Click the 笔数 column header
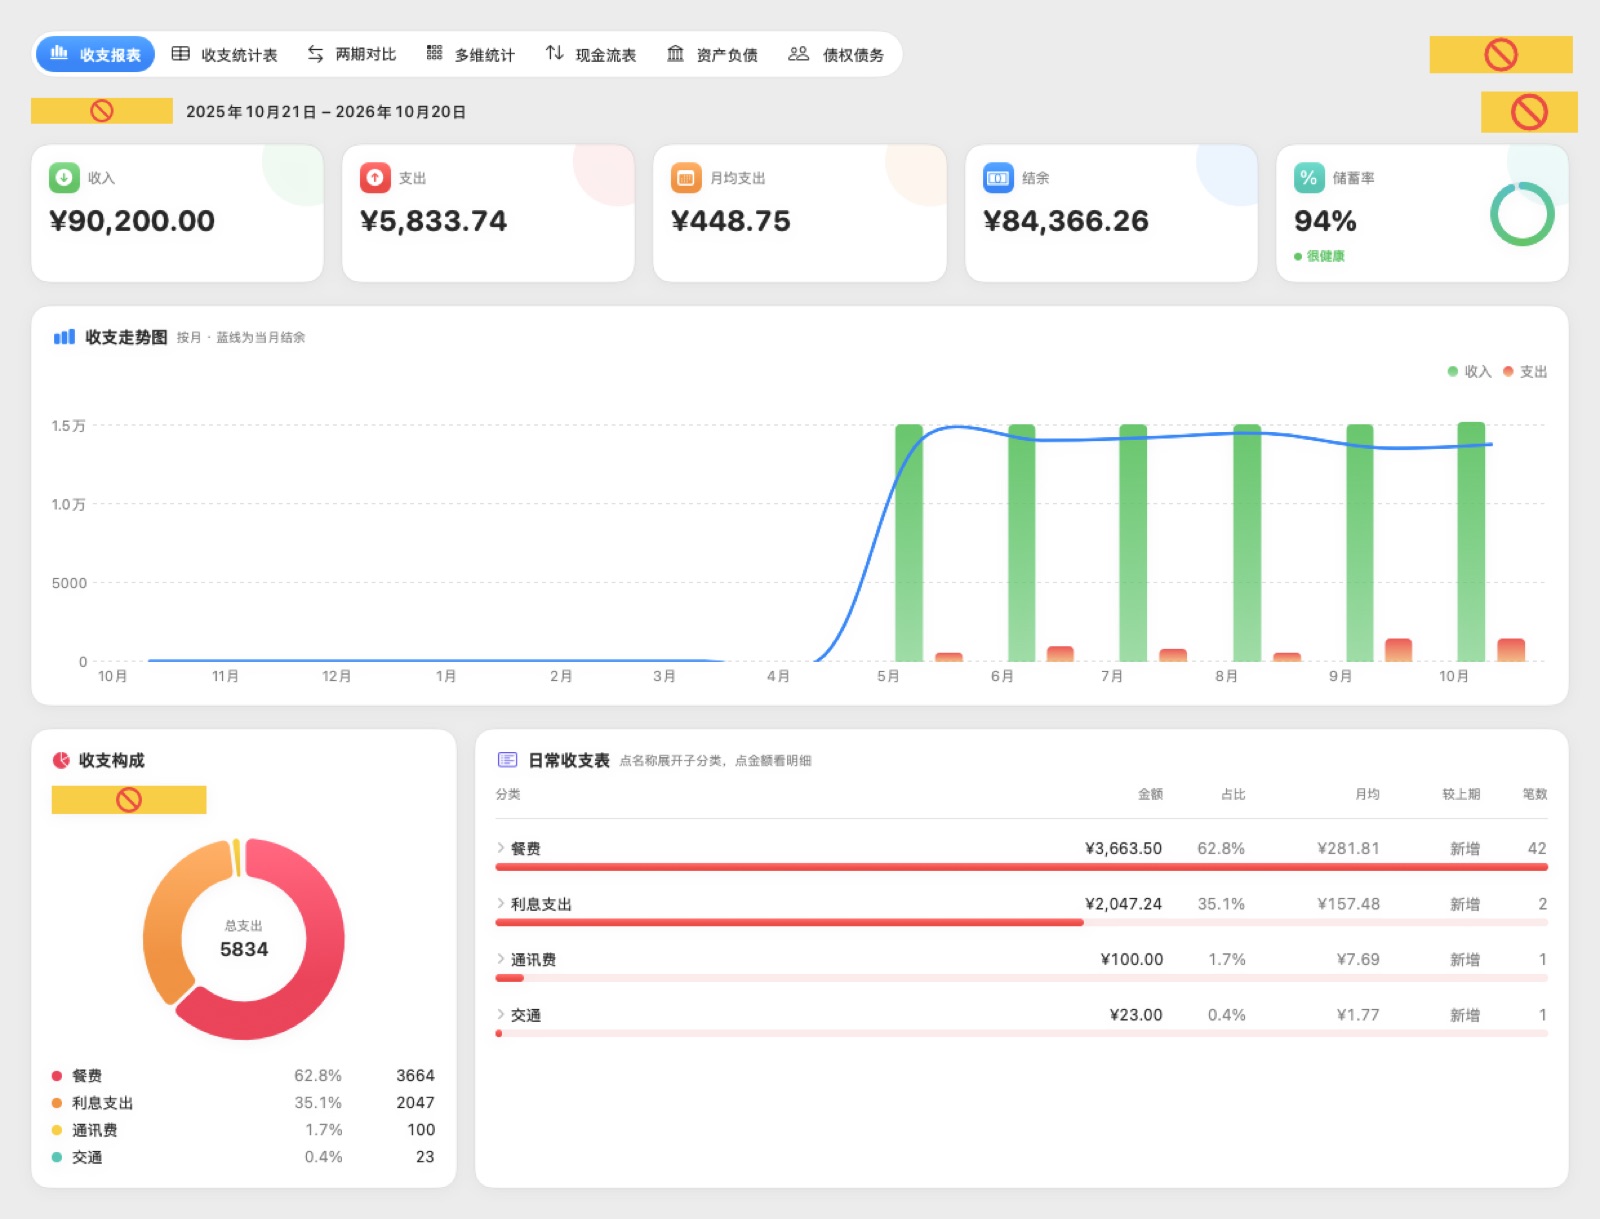Screen dimensions: 1600x1219 pyautogui.click(x=1535, y=794)
